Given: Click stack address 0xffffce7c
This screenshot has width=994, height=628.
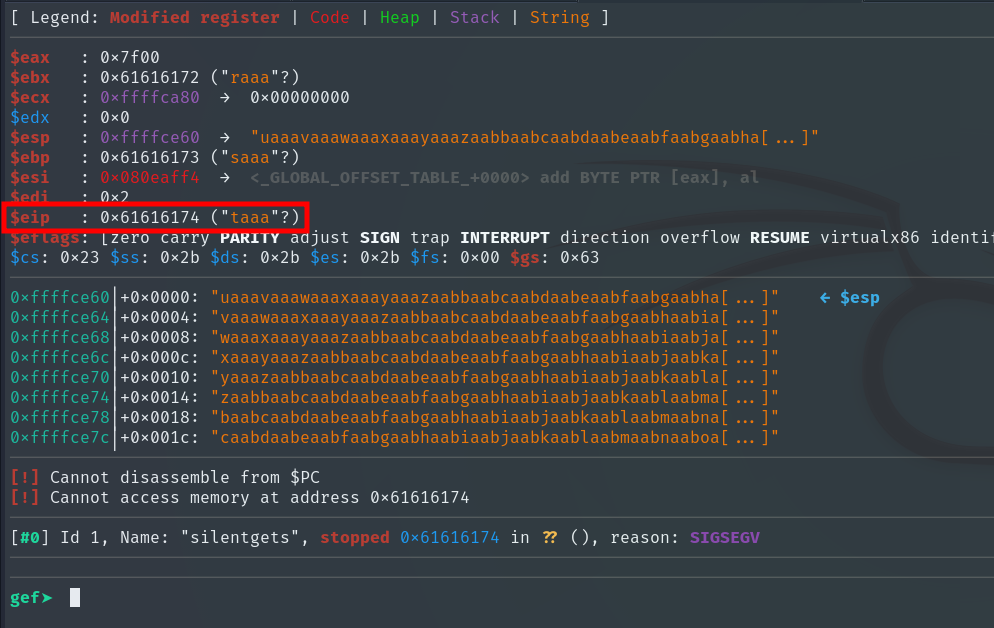Looking at the screenshot, I should point(60,437).
